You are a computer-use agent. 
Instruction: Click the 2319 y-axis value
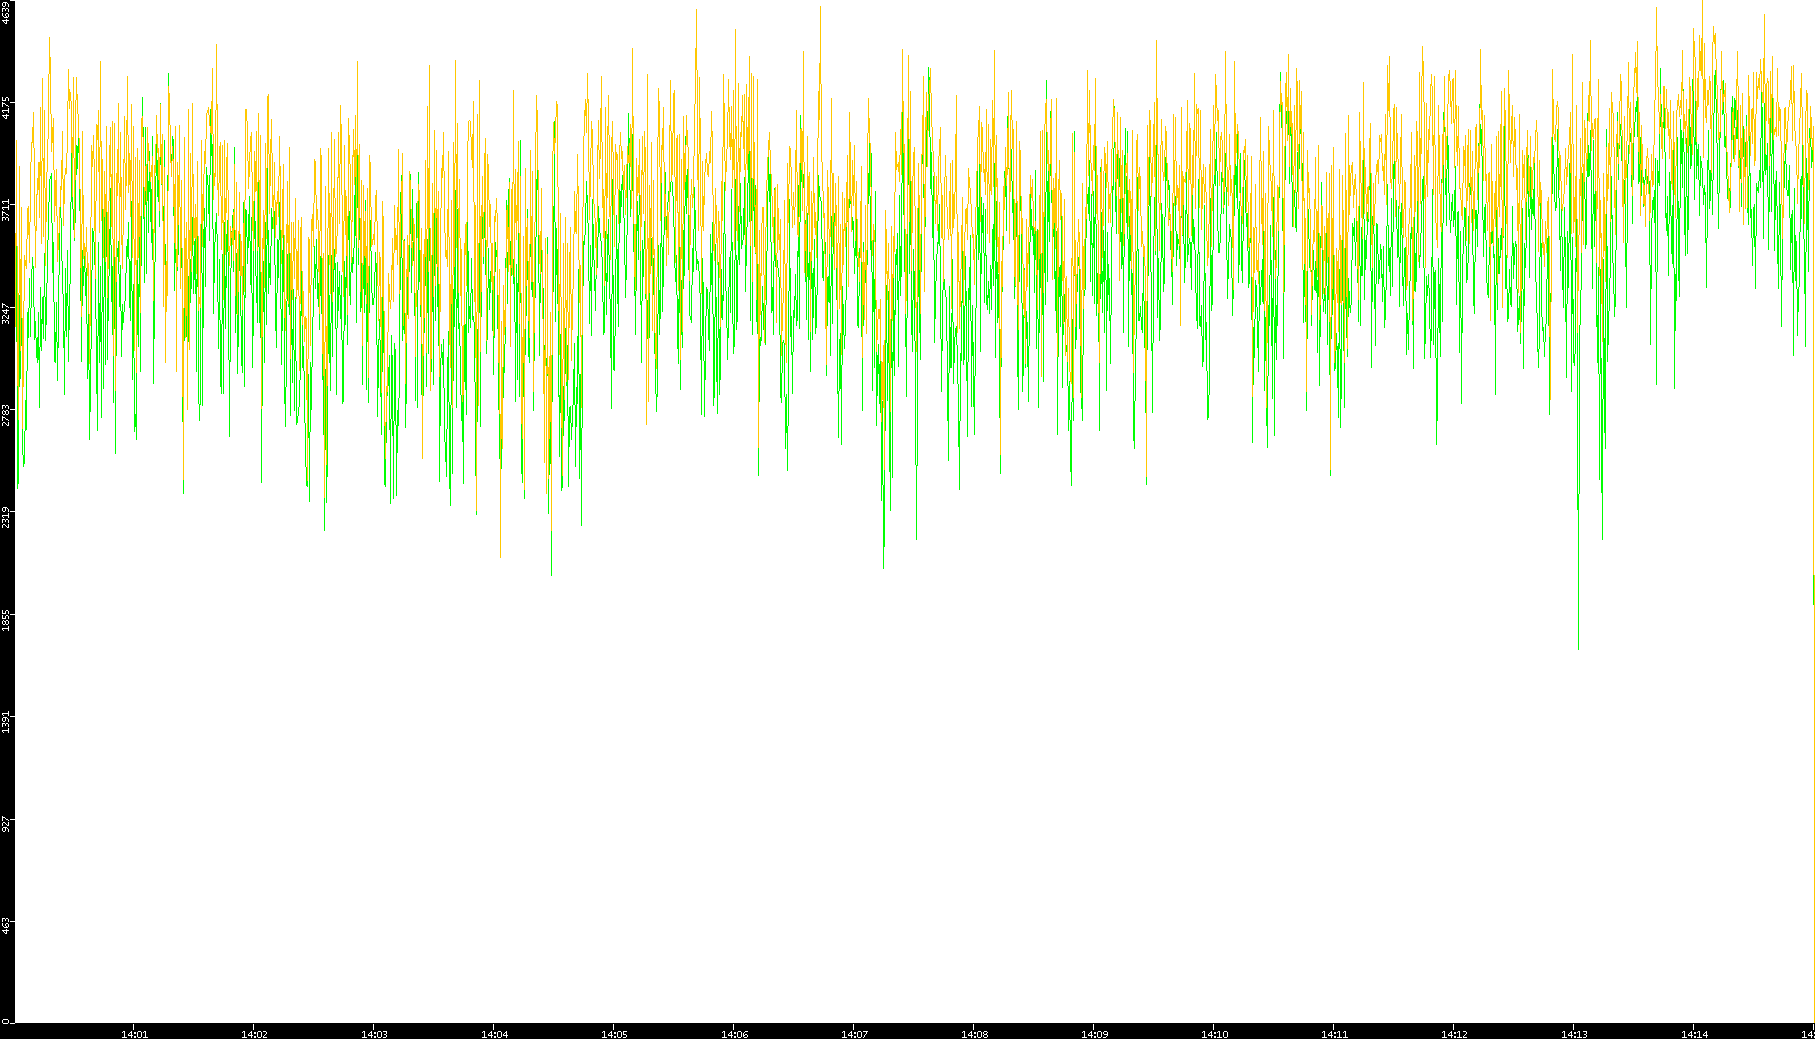(x=7, y=518)
